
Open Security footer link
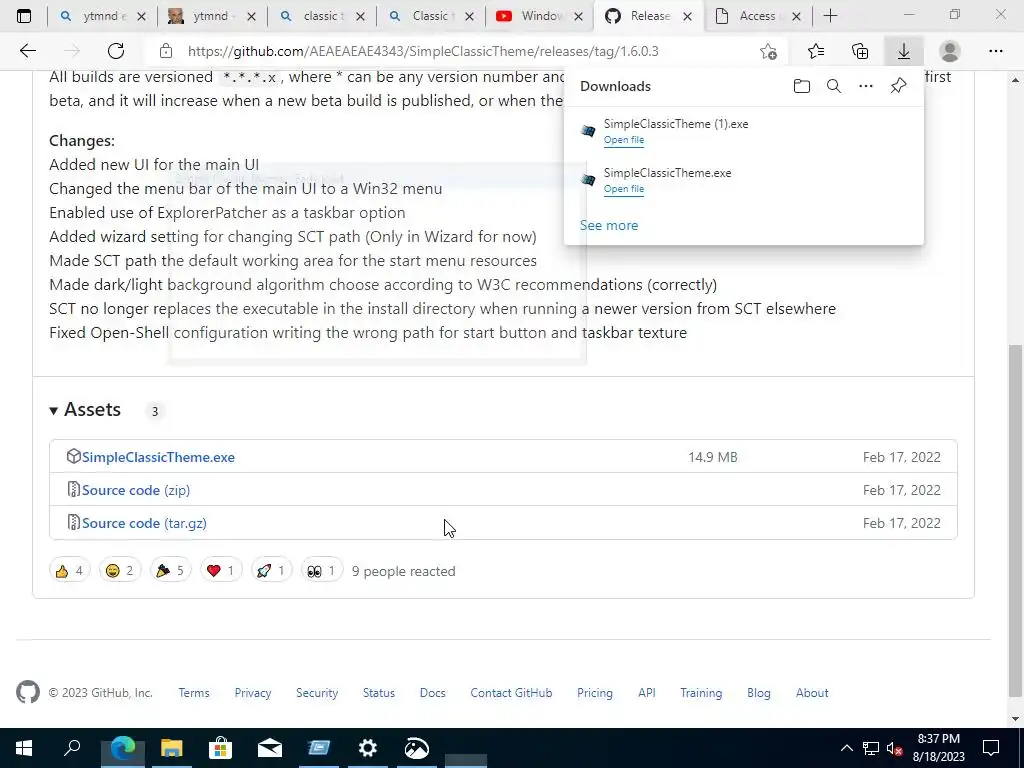click(x=317, y=693)
